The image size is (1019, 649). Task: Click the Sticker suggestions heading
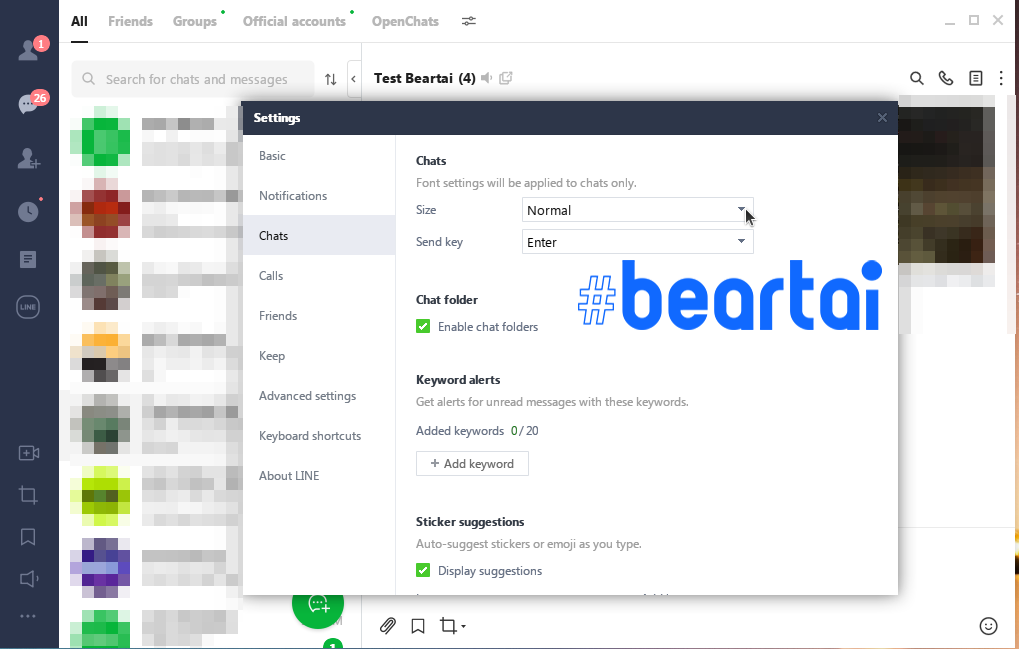pos(470,522)
